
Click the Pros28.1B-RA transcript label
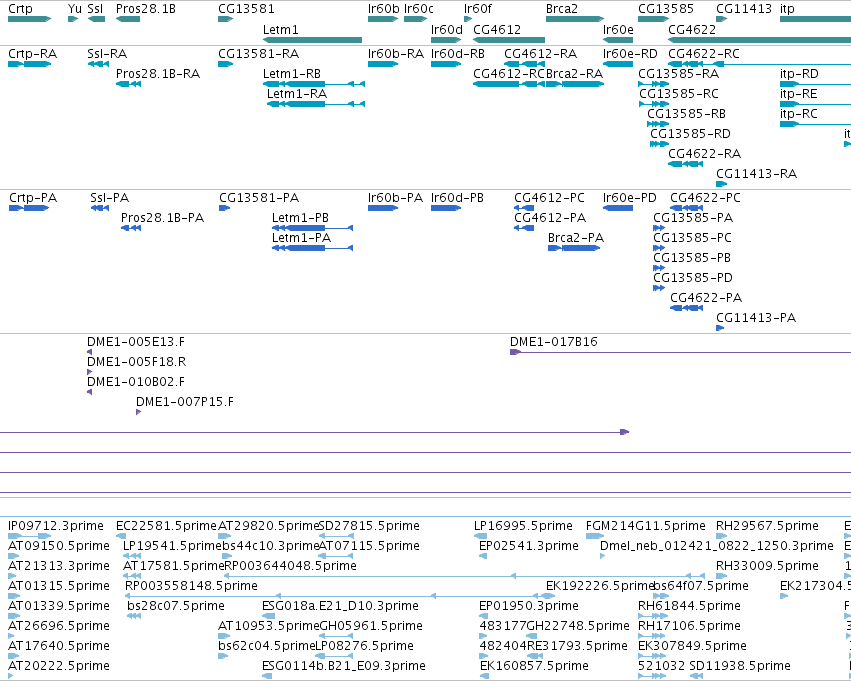(158, 73)
